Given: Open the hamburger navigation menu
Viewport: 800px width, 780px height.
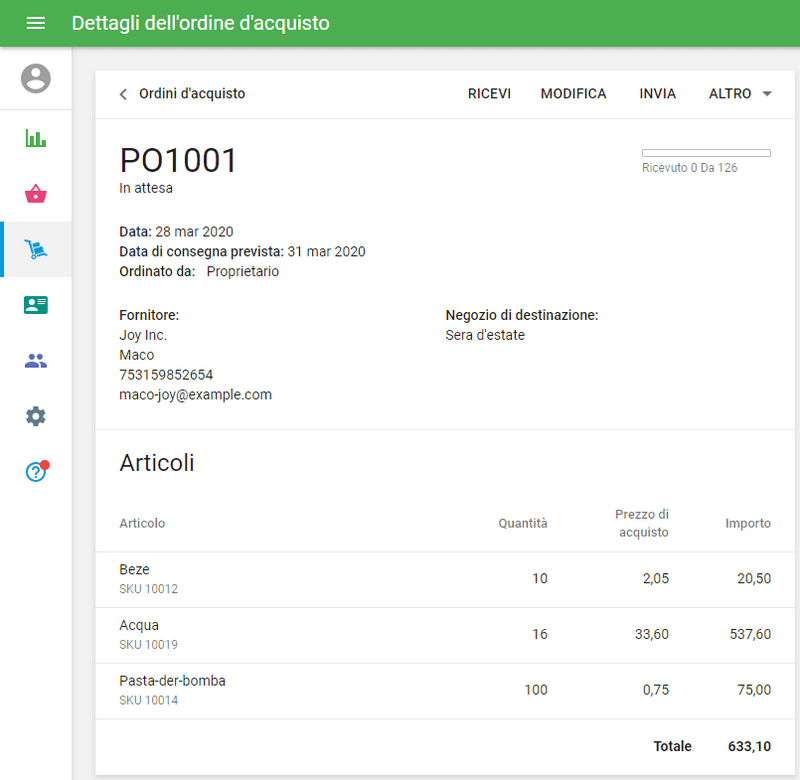Looking at the screenshot, I should point(36,23).
